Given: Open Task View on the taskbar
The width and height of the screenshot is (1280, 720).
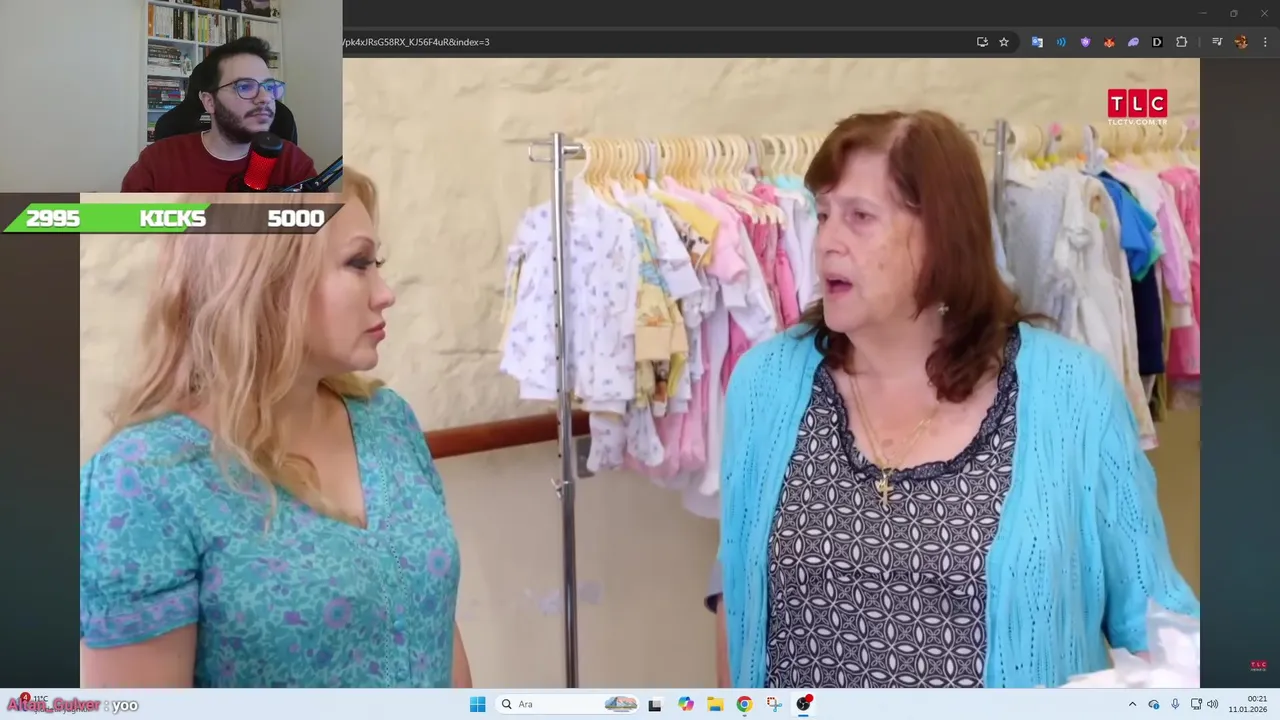Looking at the screenshot, I should [655, 704].
